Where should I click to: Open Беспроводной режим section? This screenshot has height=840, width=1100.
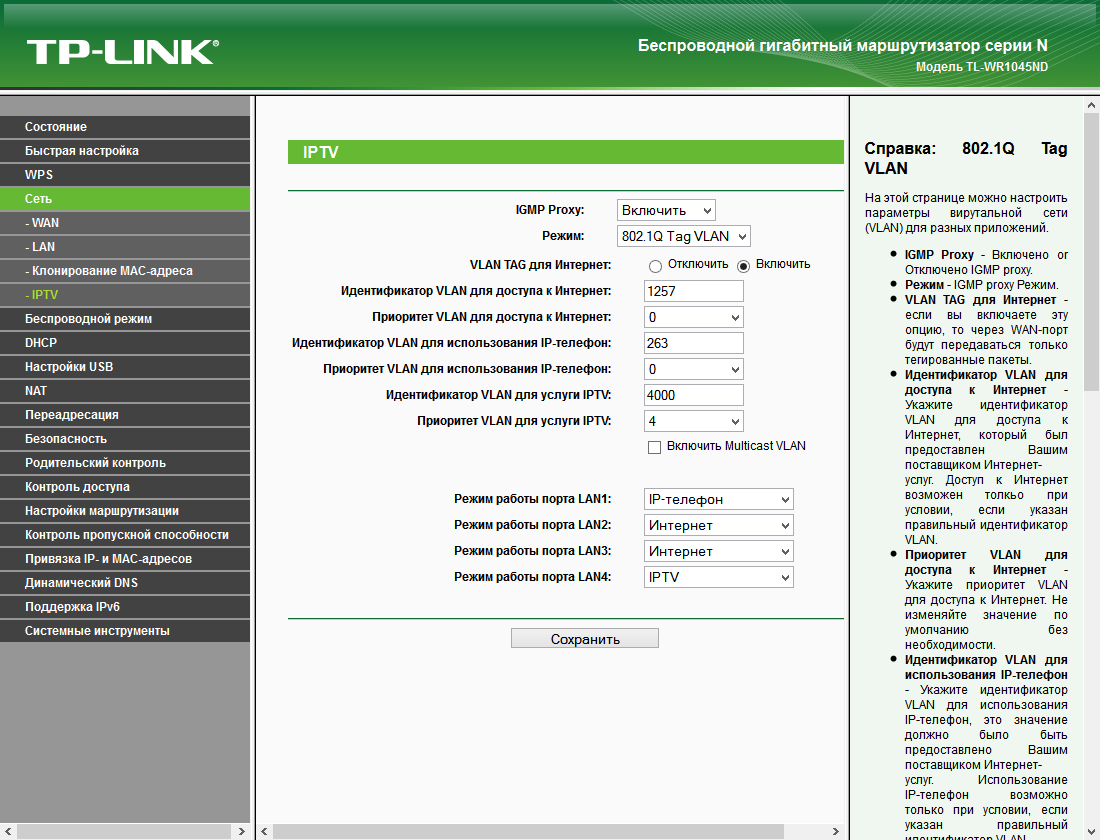click(125, 319)
